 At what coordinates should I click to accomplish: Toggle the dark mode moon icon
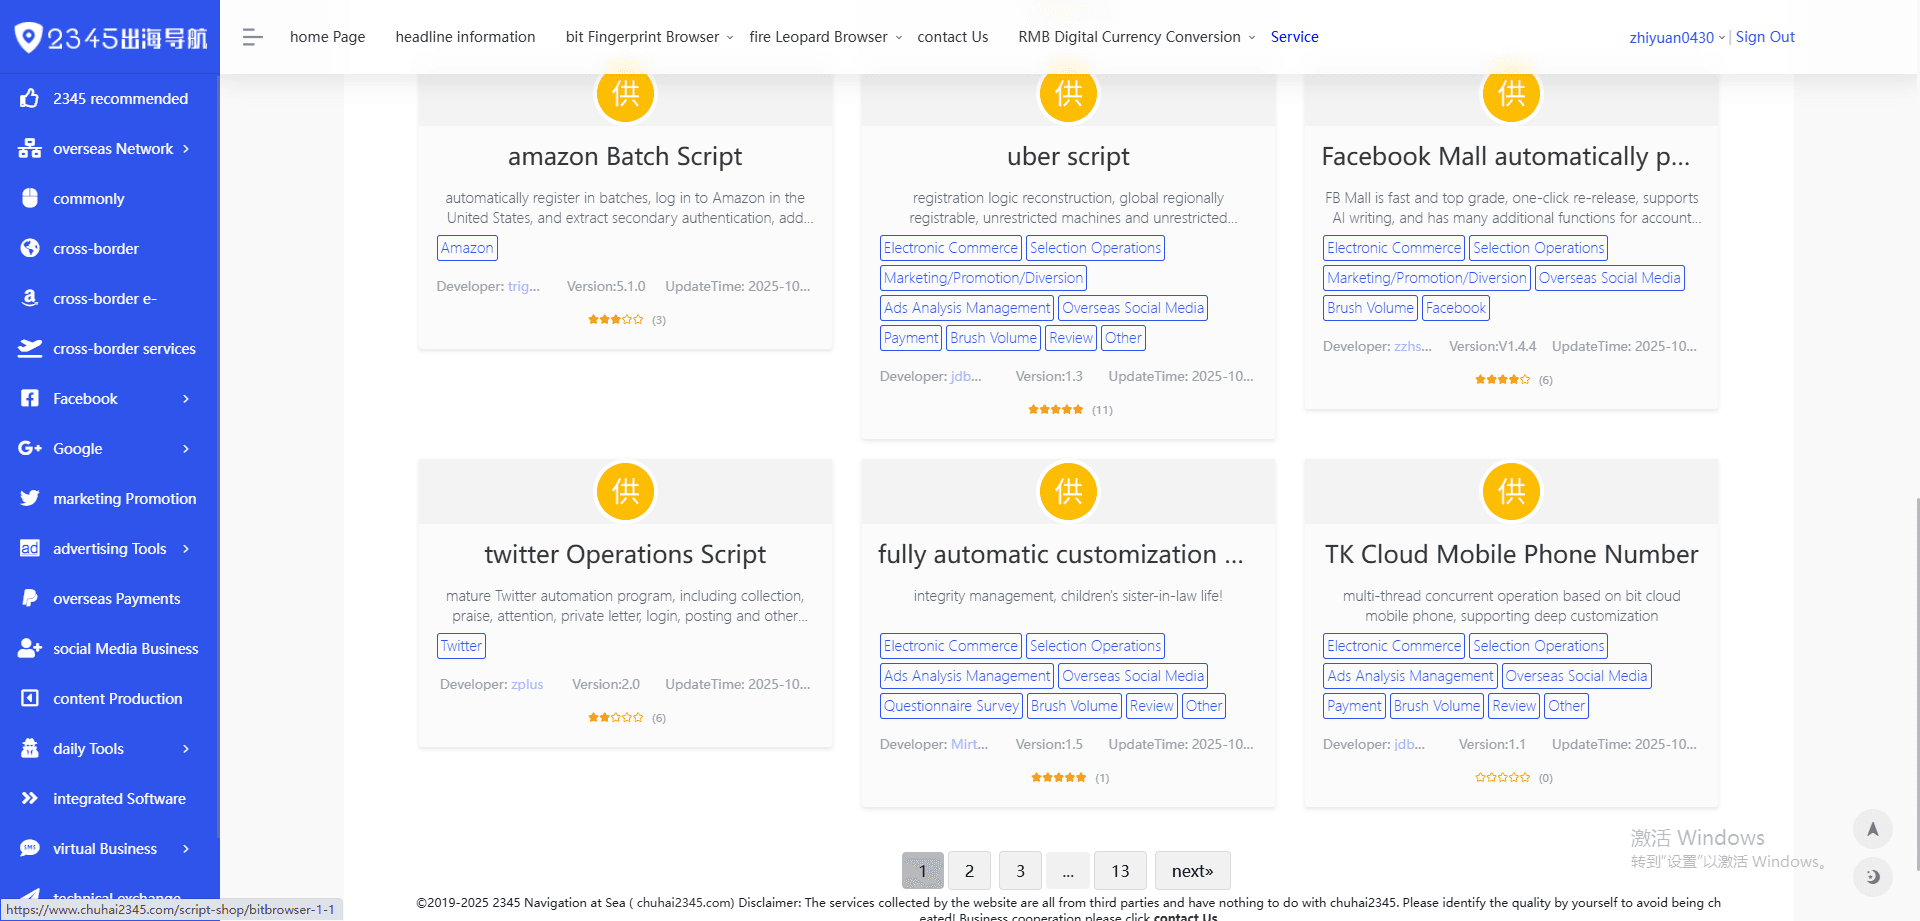(x=1872, y=877)
